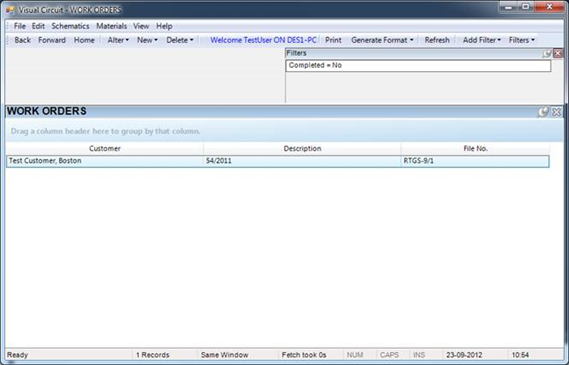Close the WORK ORDERS panel
The height and width of the screenshot is (365, 569).
pos(556,112)
